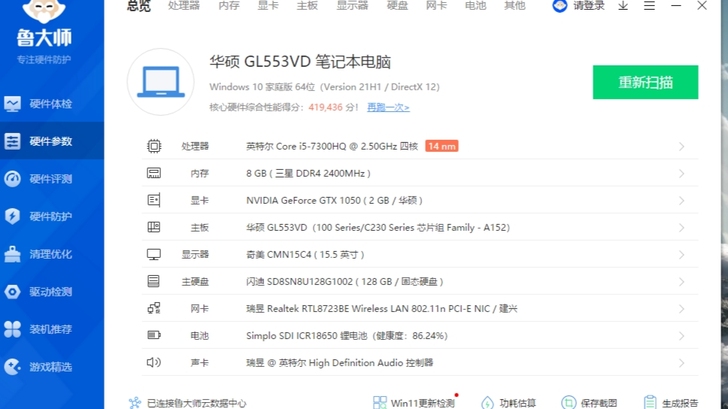
Task: Select 硬件评测 in the sidebar
Action: point(50,179)
